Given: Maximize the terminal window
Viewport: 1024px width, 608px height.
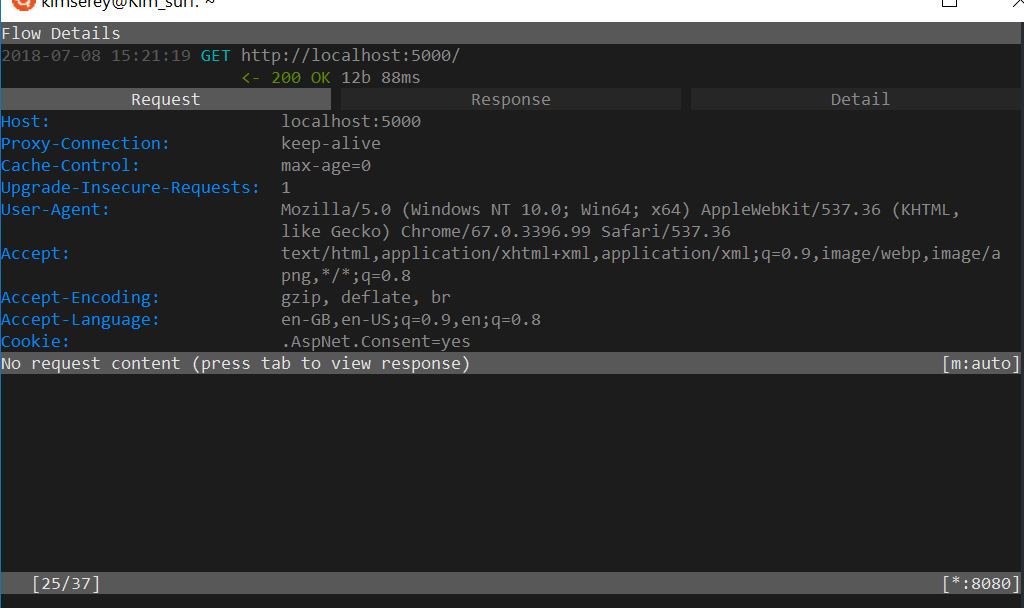Looking at the screenshot, I should pyautogui.click(x=949, y=3).
